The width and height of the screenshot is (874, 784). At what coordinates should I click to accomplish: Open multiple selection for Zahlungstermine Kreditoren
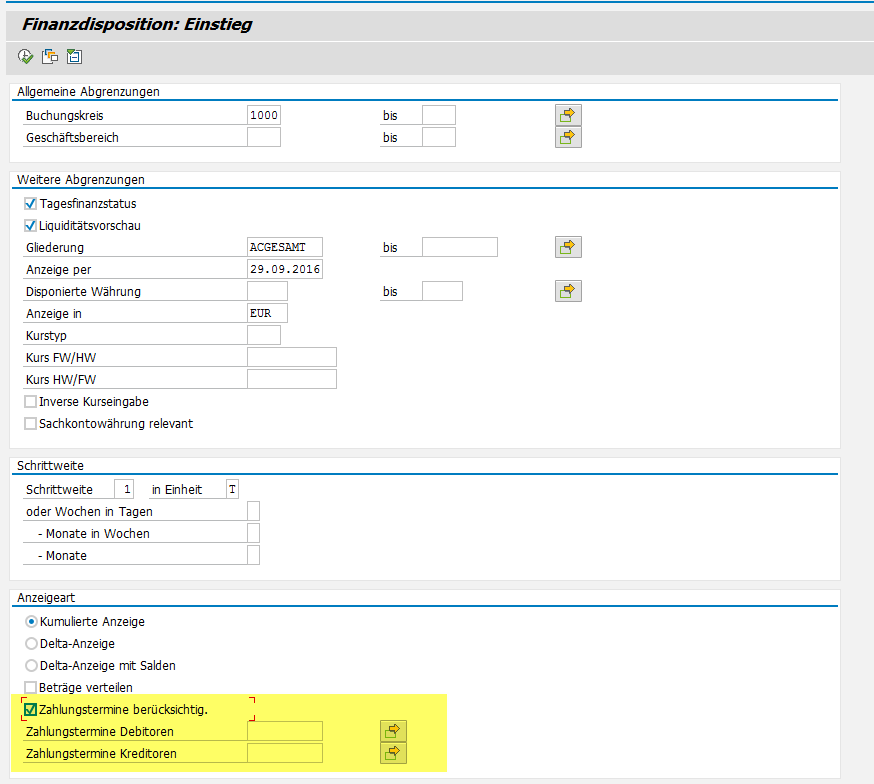tap(393, 752)
